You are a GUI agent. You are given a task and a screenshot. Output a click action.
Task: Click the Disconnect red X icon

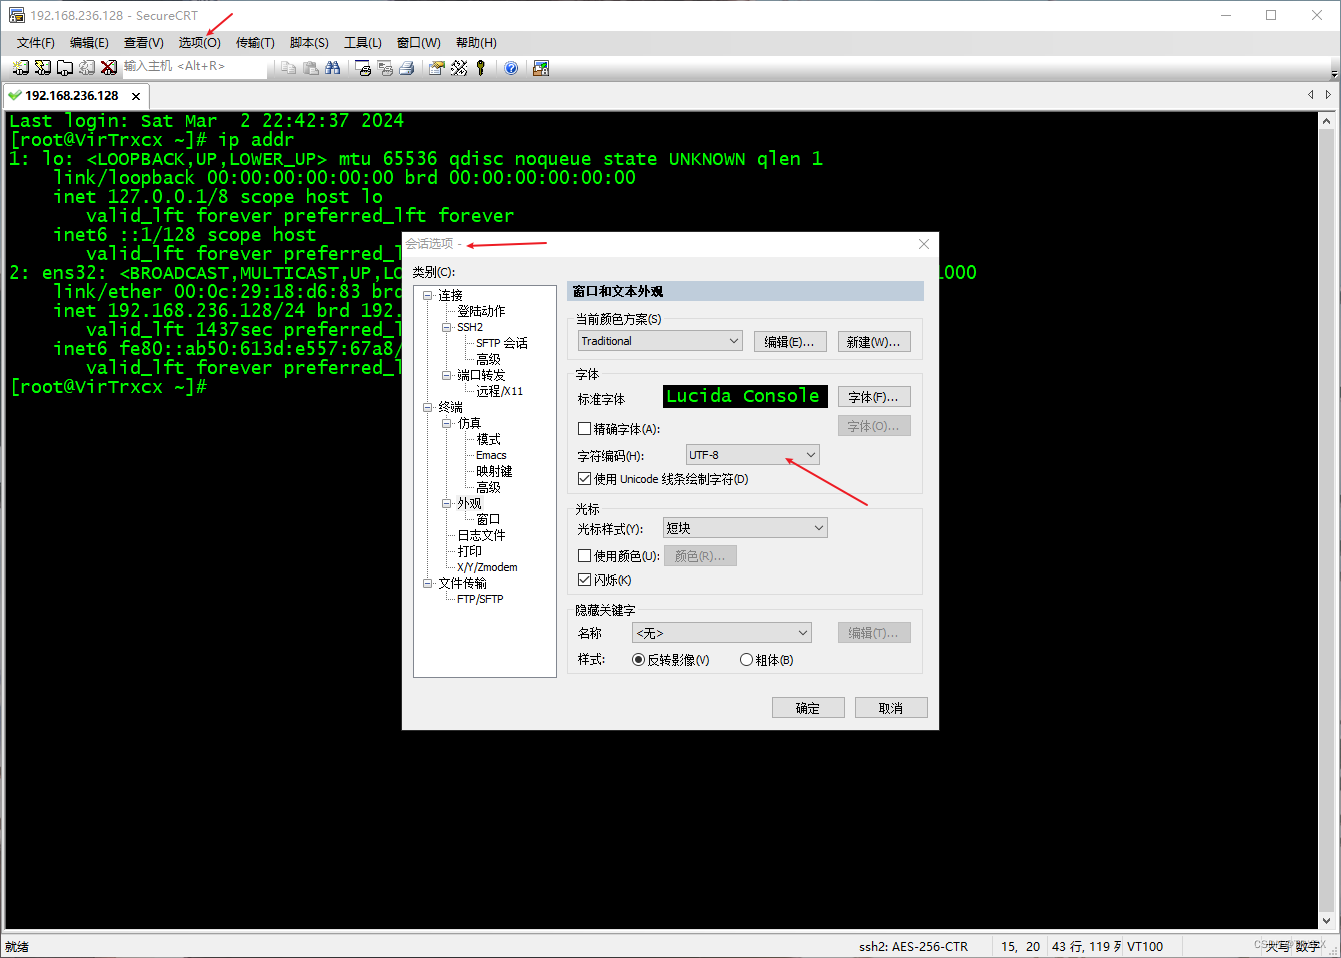(109, 68)
